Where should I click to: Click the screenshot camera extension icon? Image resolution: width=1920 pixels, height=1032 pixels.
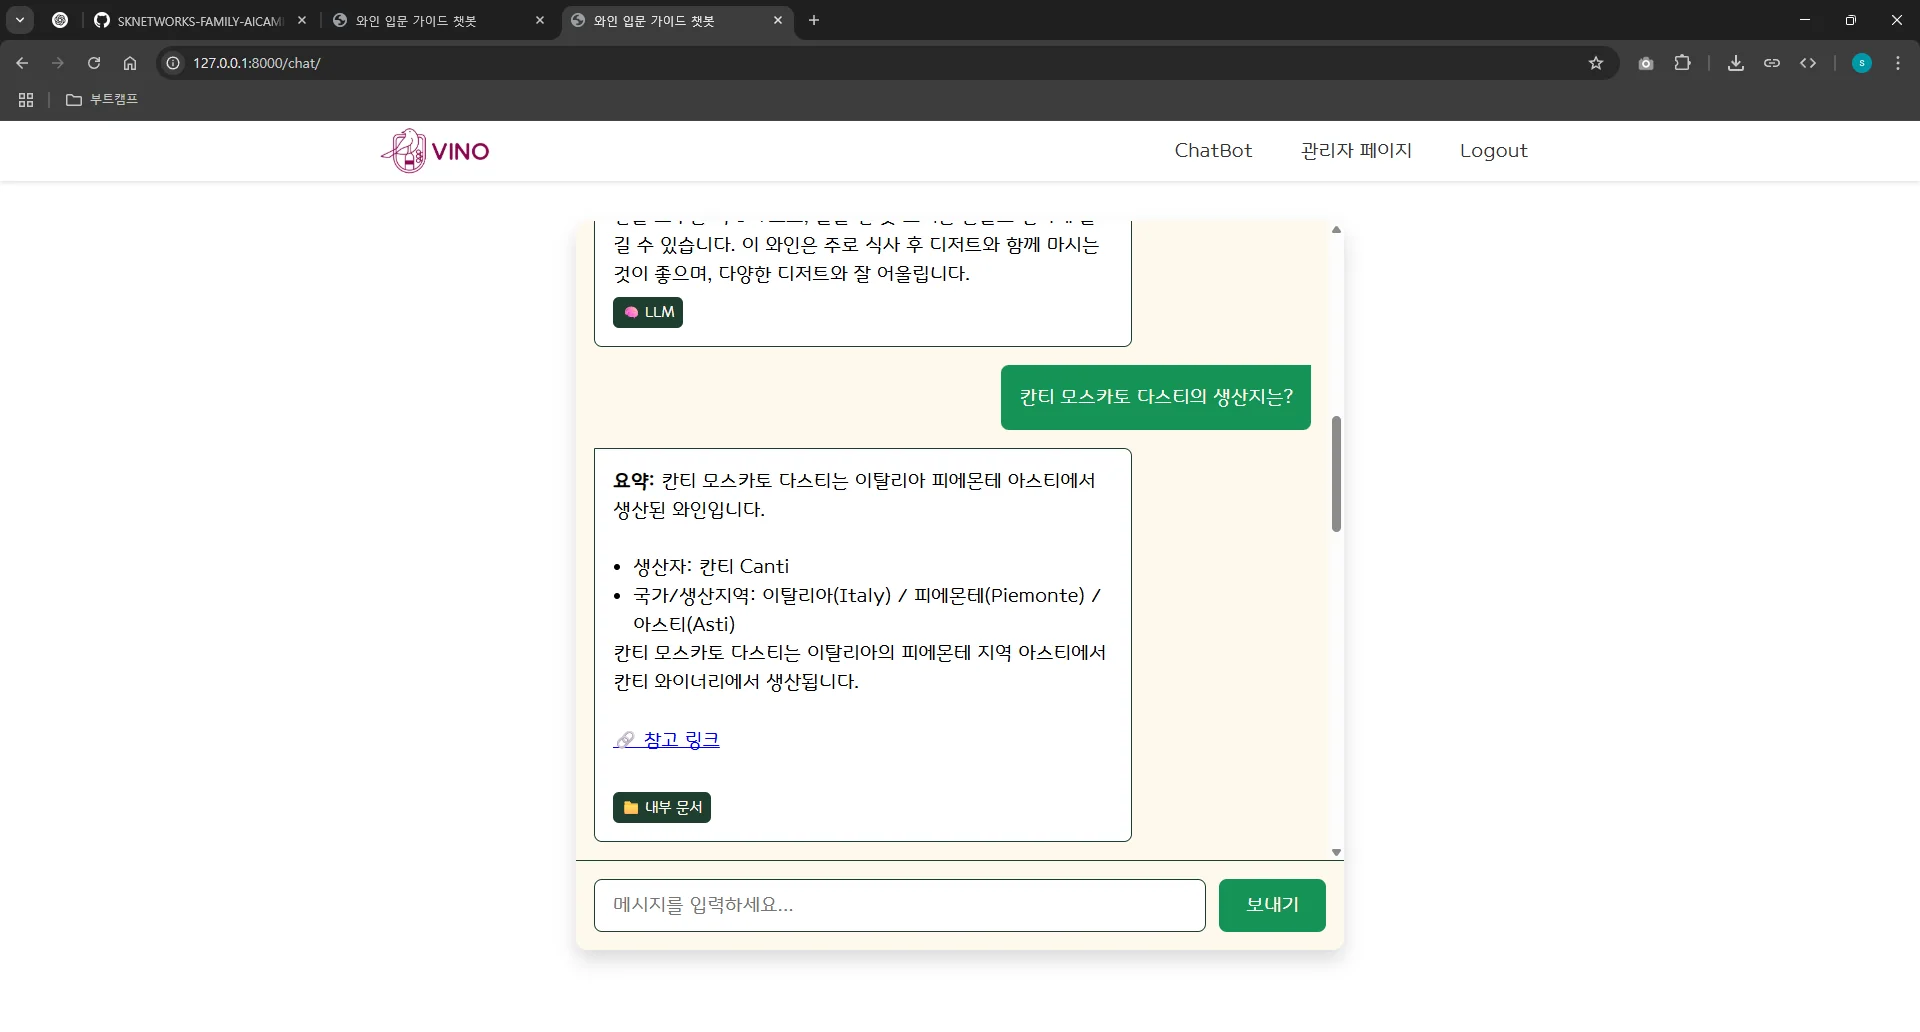click(x=1646, y=63)
